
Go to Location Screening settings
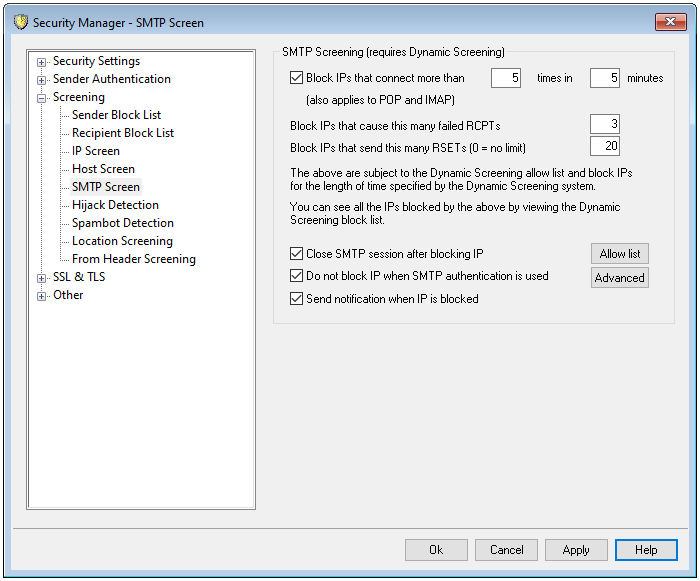coord(122,241)
